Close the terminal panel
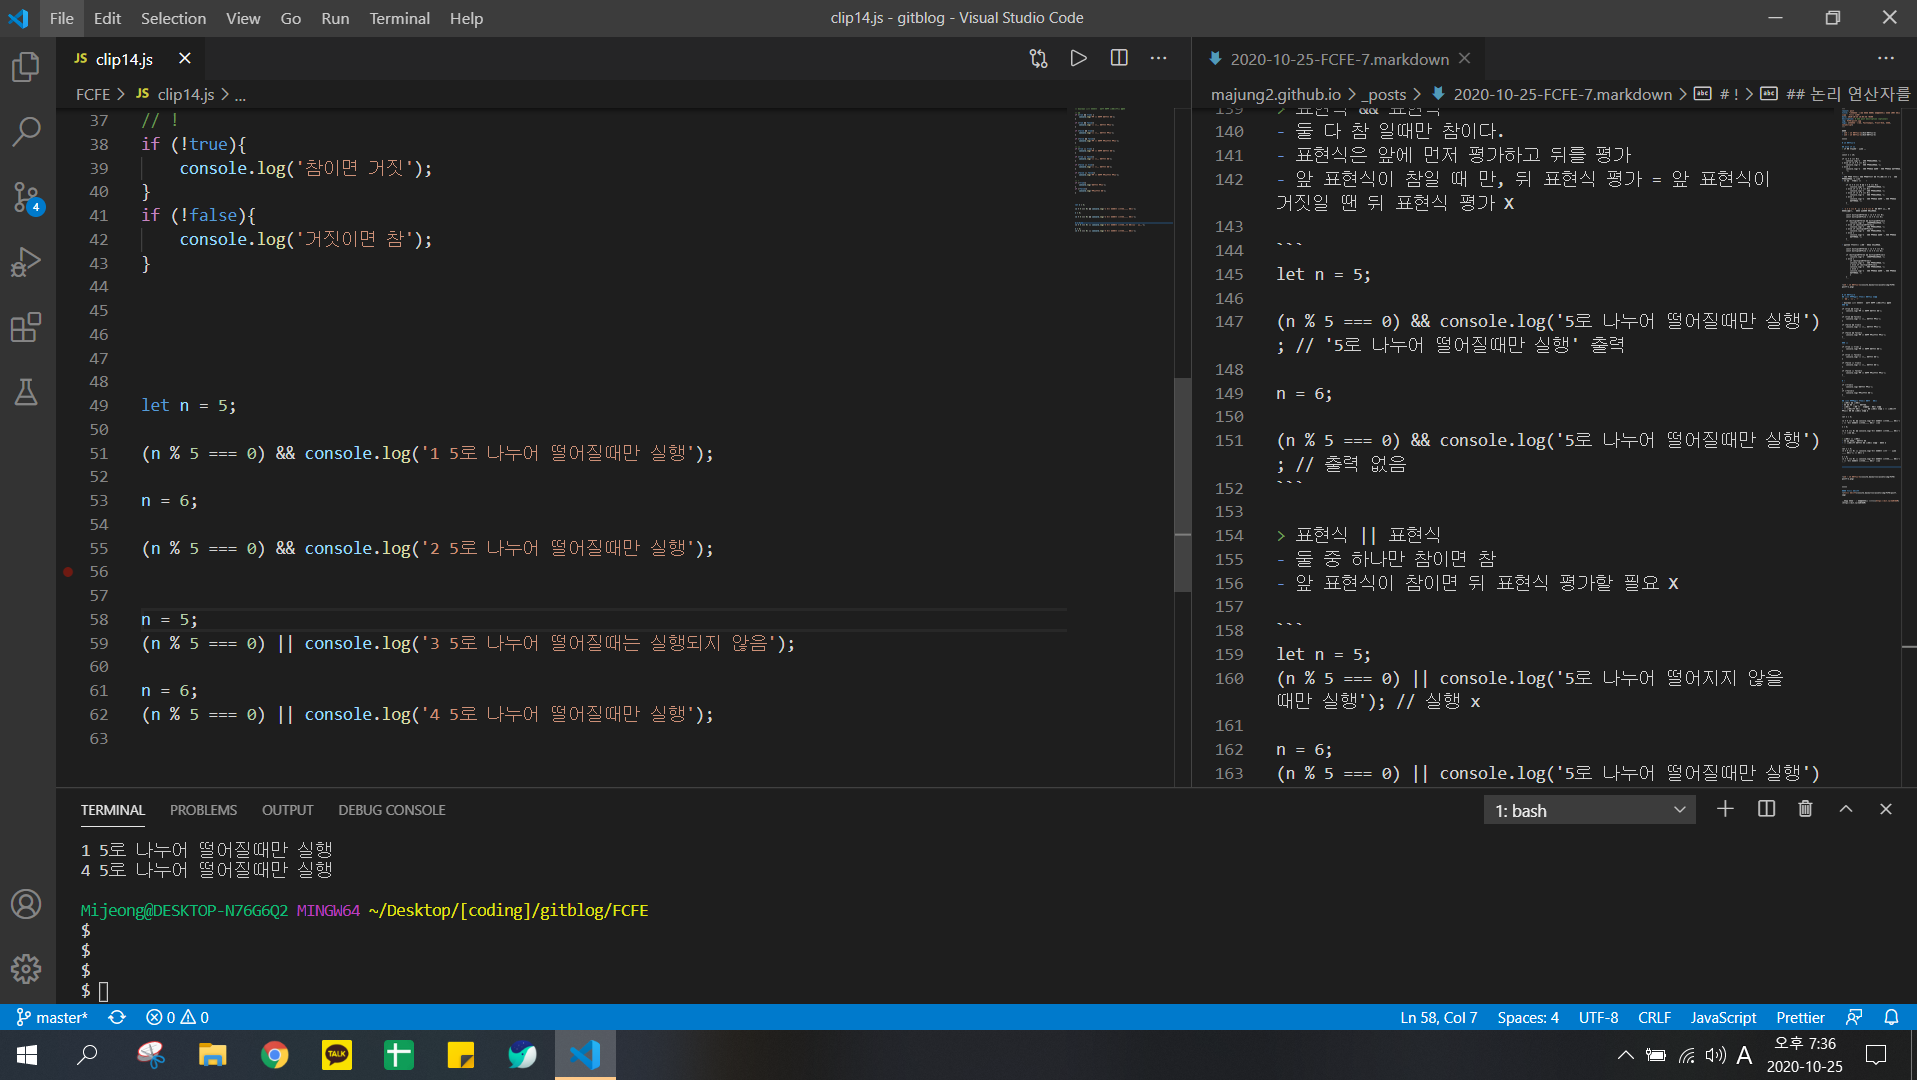 [1886, 810]
